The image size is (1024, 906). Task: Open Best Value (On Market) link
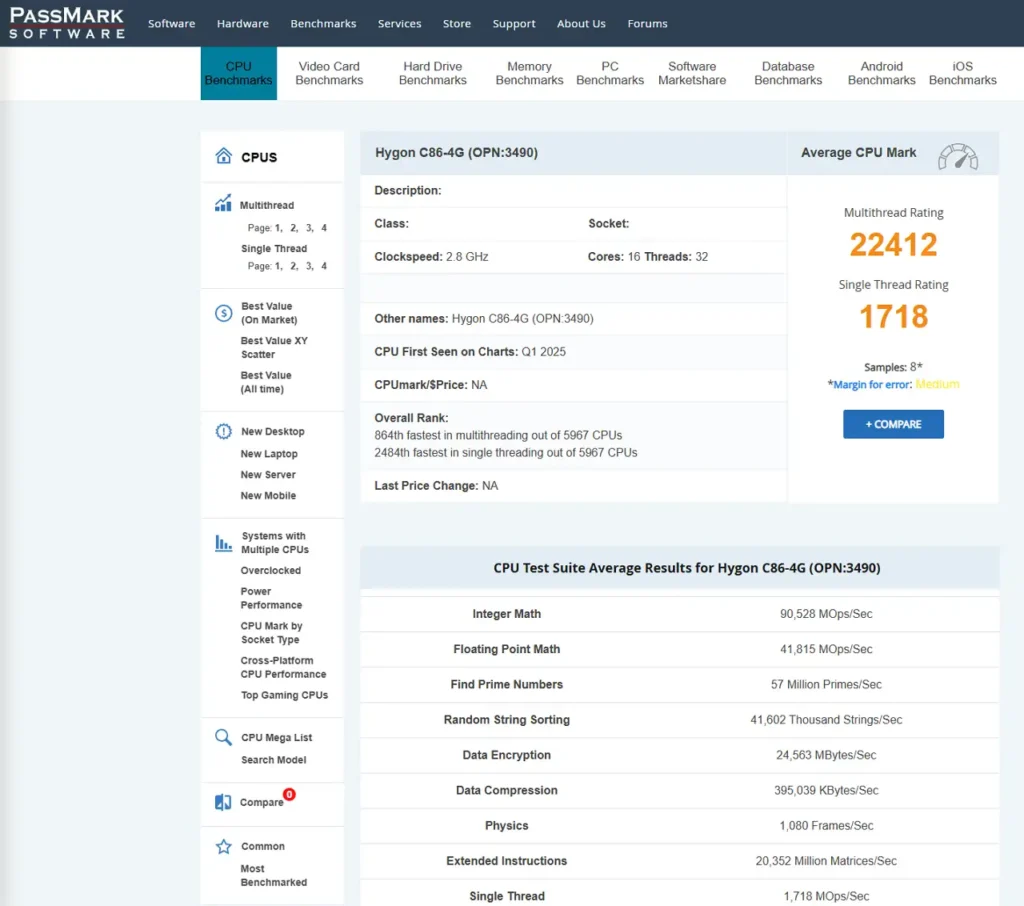(x=268, y=313)
